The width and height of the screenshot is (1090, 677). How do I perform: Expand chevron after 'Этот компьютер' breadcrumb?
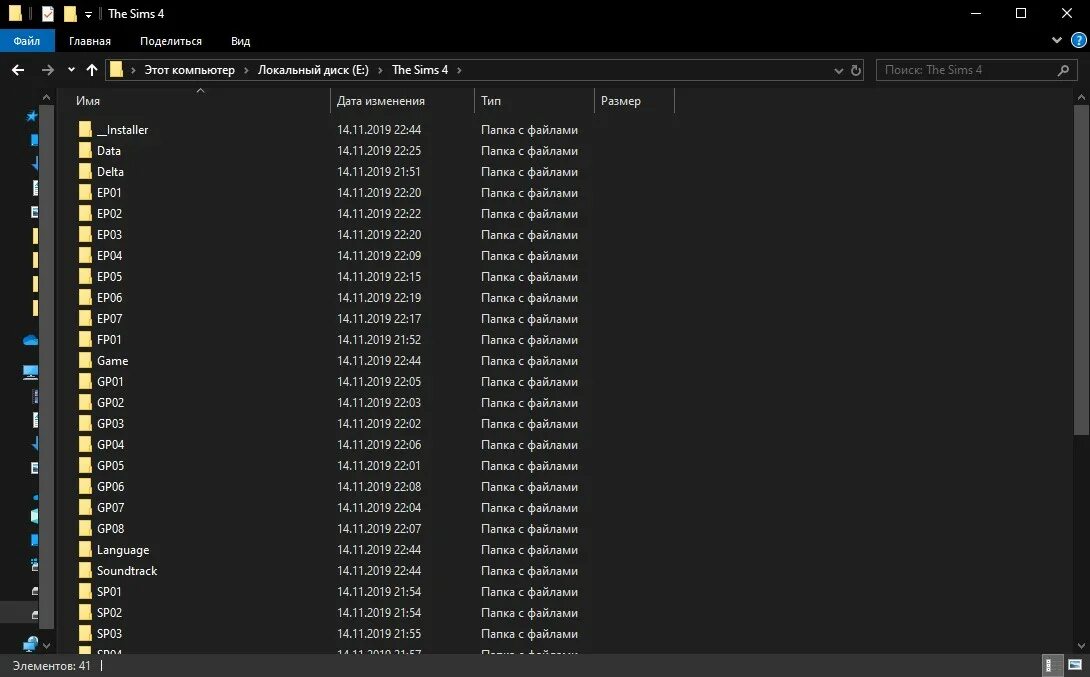[x=246, y=70]
